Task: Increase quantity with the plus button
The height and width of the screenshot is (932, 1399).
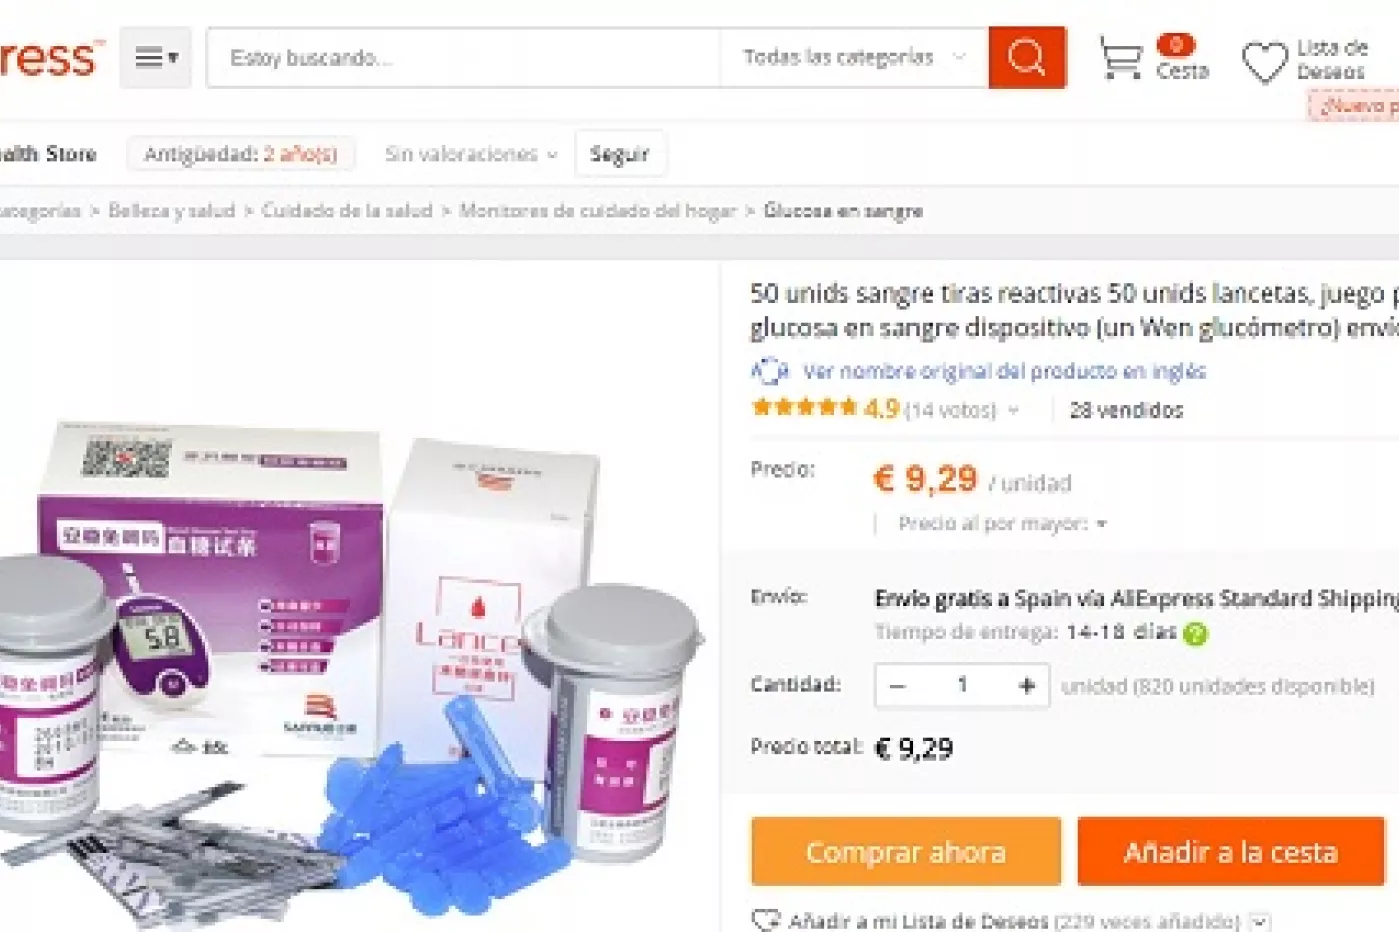Action: 1026,685
